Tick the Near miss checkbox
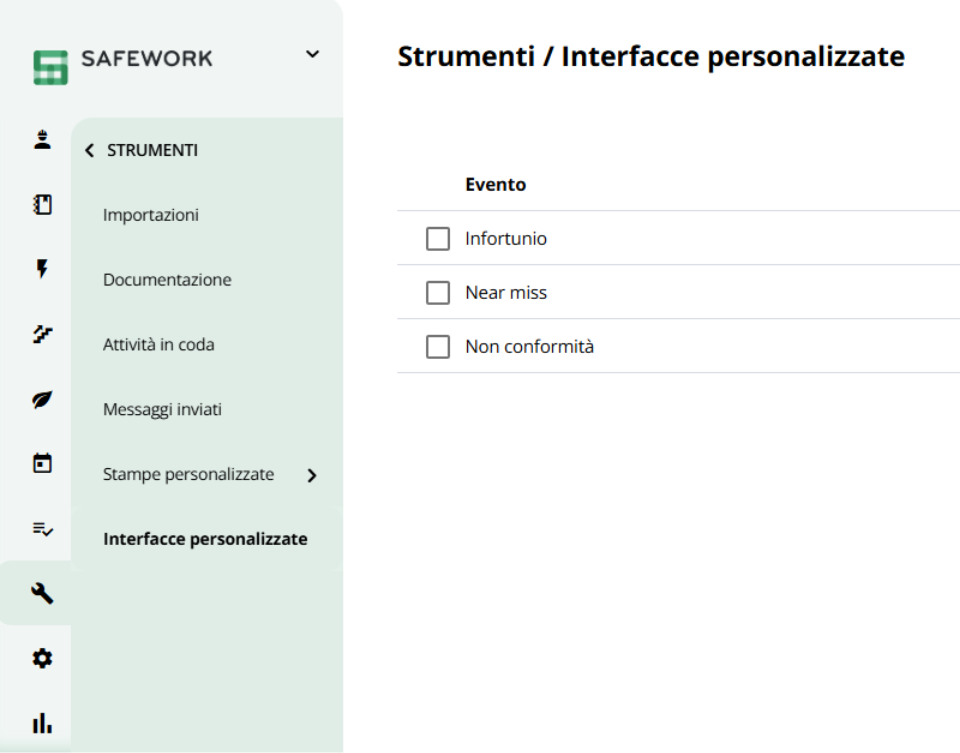The image size is (960, 753). 438,293
